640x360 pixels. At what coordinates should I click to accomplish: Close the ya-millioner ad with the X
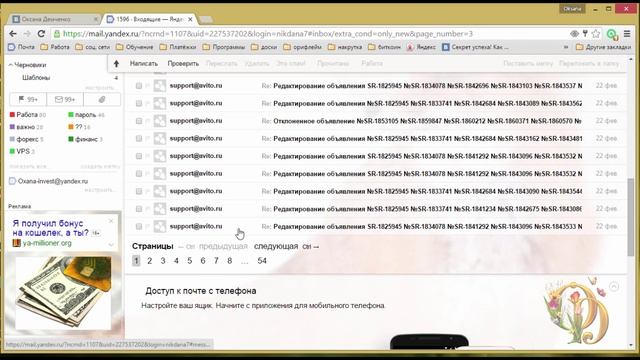point(111,221)
